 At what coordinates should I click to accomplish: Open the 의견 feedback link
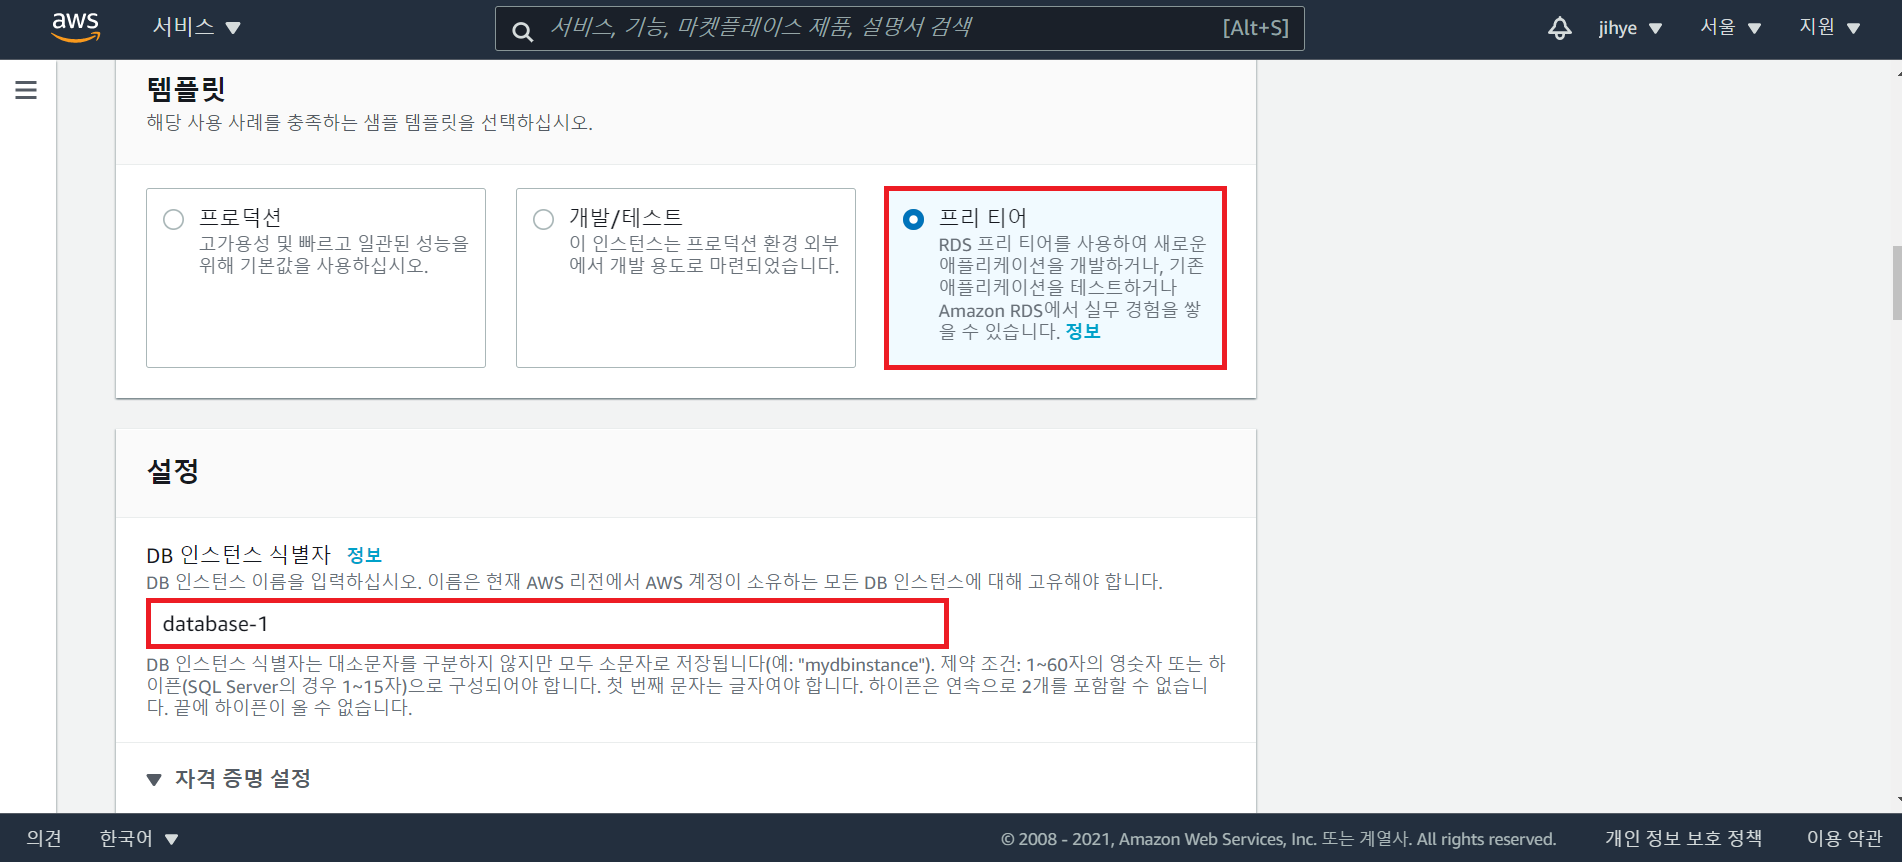tap(44, 838)
